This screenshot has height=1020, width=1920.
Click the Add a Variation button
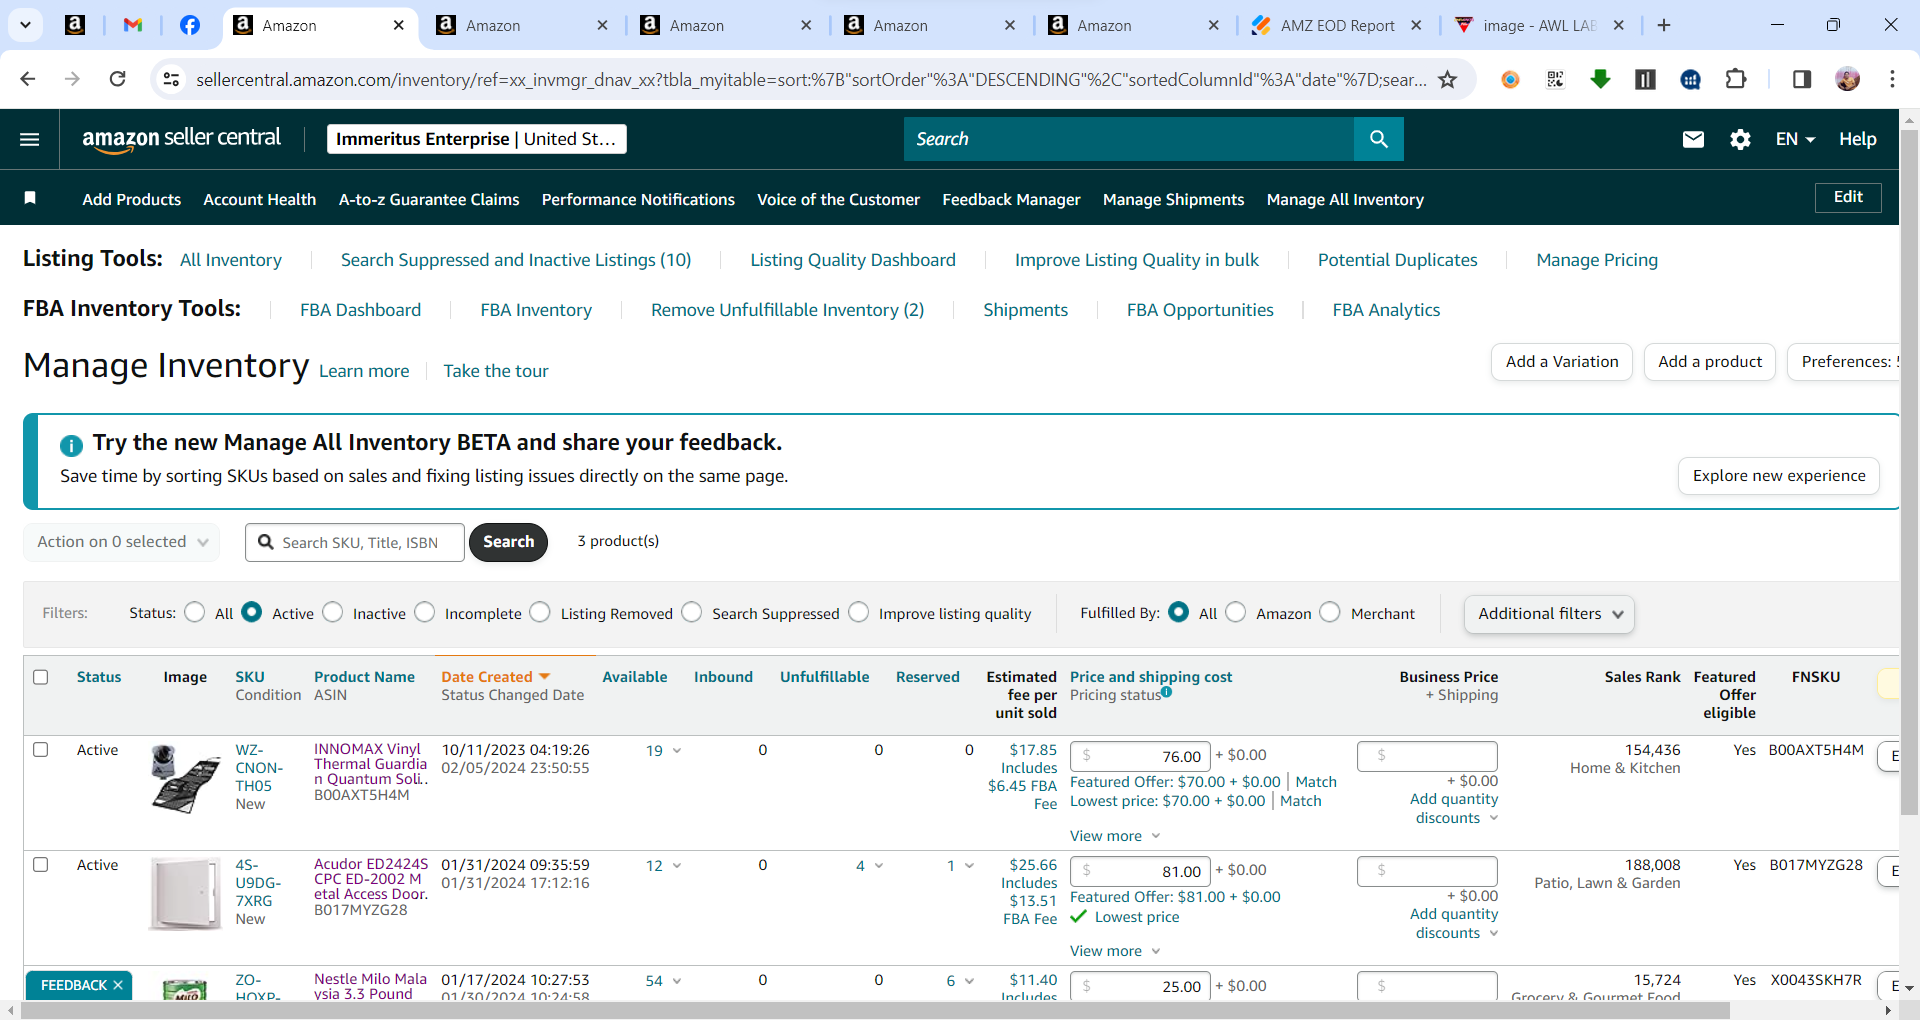(1562, 362)
